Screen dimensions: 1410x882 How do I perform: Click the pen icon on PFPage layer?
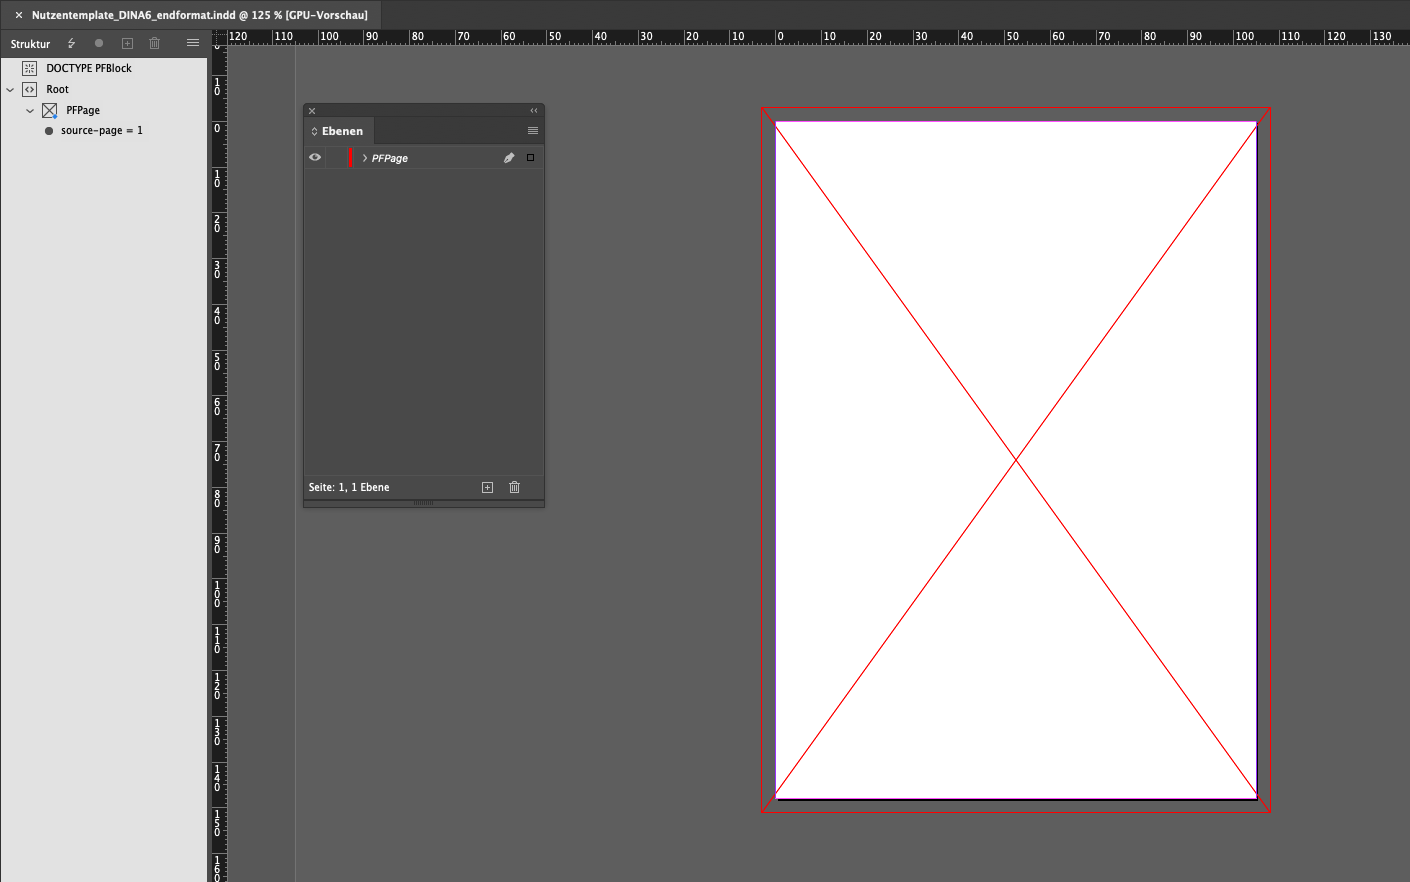click(509, 158)
